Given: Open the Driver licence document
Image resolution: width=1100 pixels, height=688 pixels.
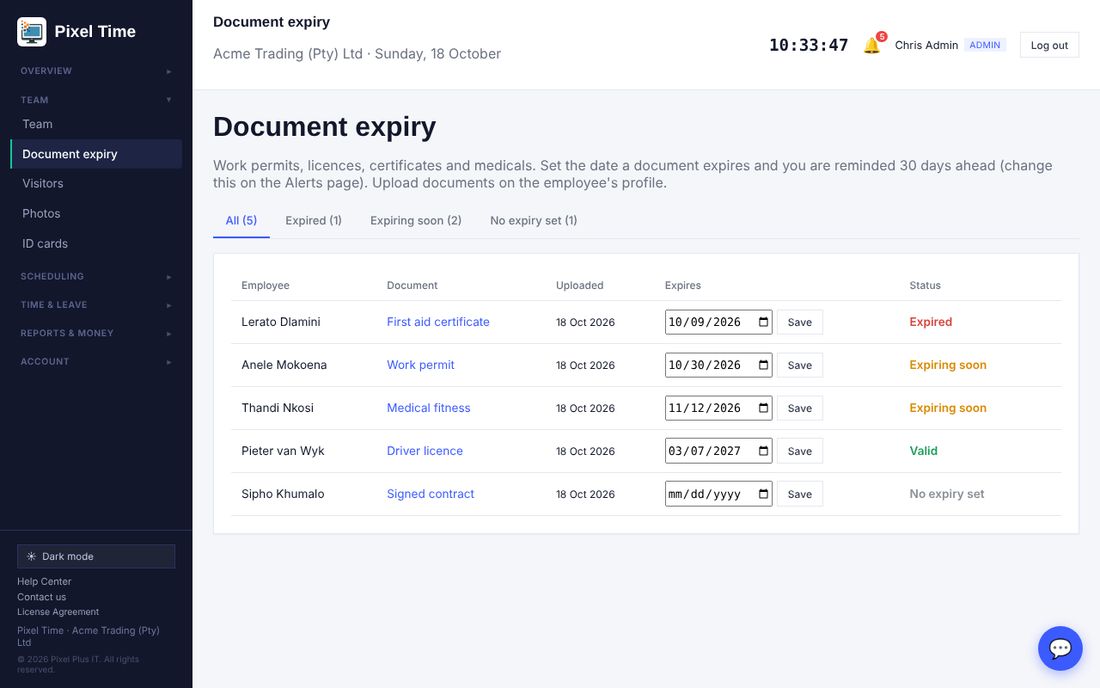Looking at the screenshot, I should pyautogui.click(x=425, y=451).
